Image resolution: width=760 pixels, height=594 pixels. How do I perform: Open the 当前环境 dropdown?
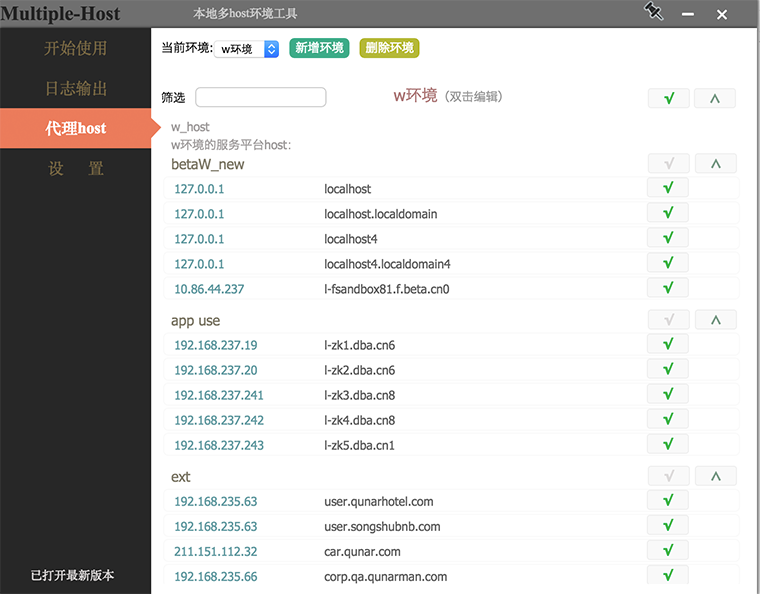247,49
